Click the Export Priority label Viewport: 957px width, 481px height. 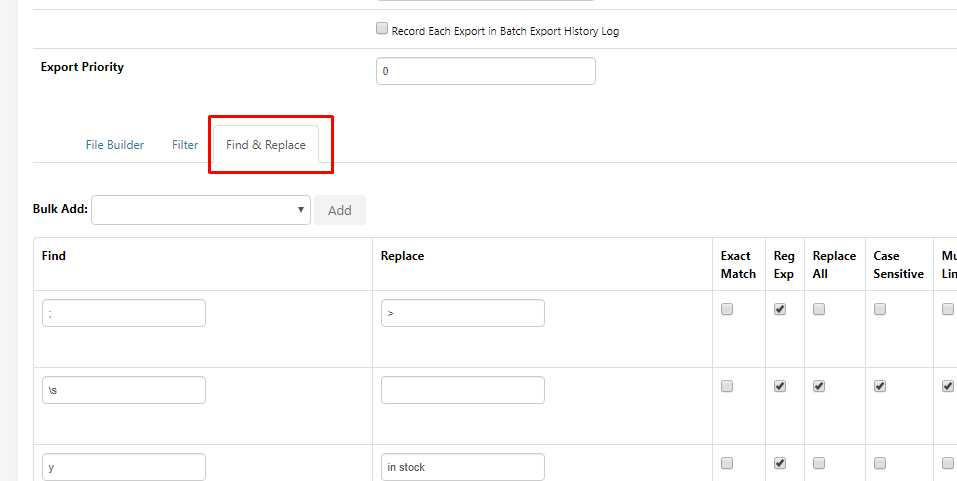click(82, 67)
